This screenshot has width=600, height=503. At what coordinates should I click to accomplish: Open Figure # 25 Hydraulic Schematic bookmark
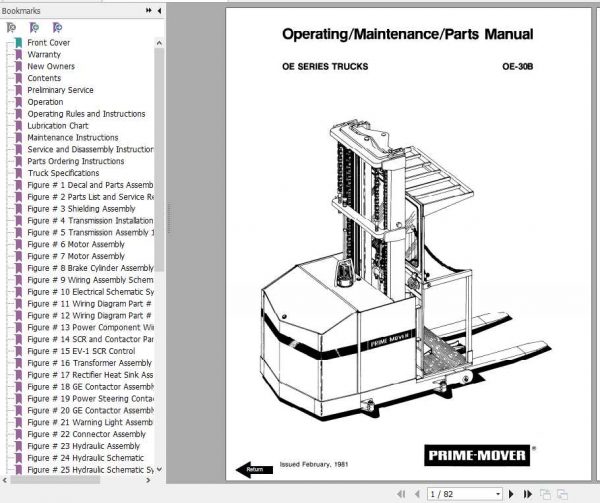pyautogui.click(x=90, y=470)
